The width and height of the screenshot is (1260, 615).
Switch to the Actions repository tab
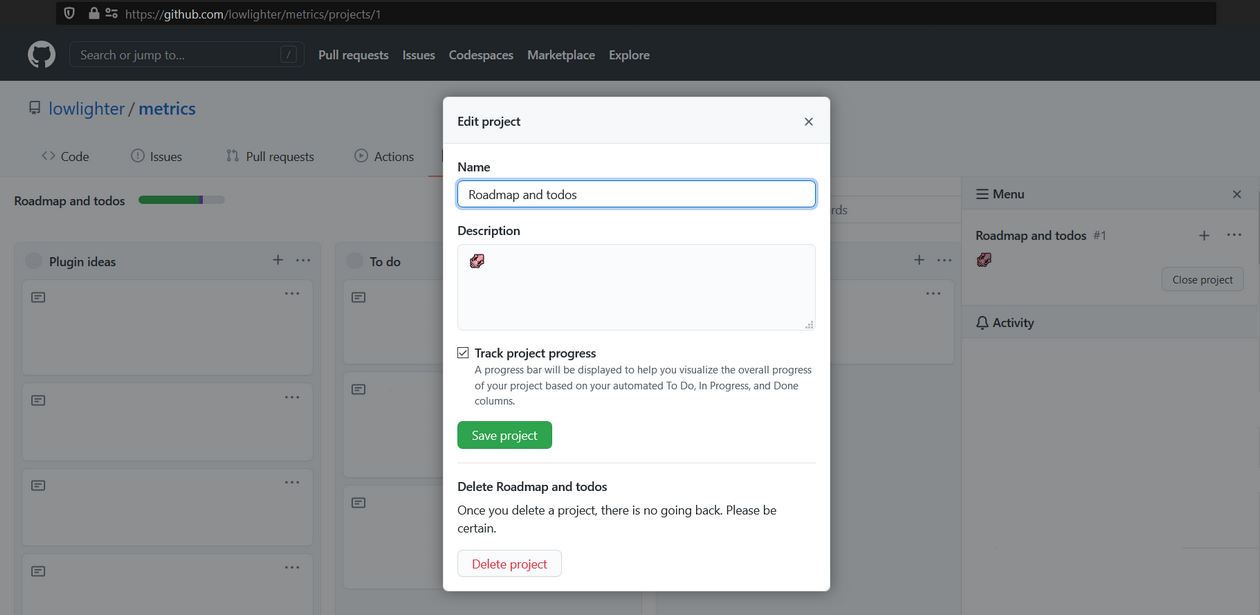coord(383,156)
